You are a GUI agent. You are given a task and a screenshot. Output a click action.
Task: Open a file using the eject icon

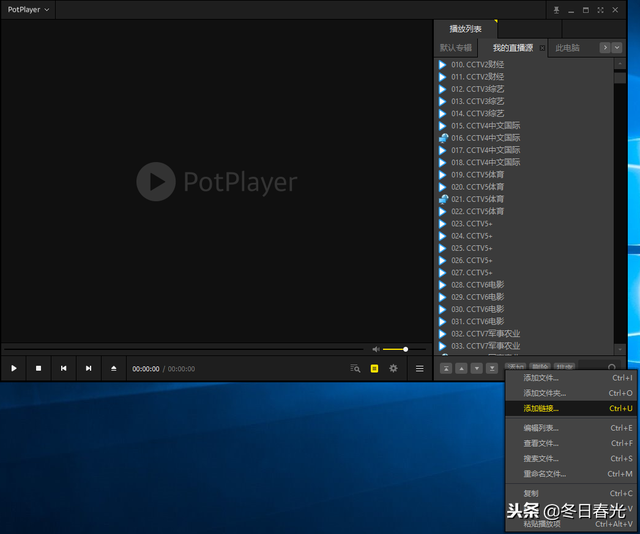(x=113, y=368)
